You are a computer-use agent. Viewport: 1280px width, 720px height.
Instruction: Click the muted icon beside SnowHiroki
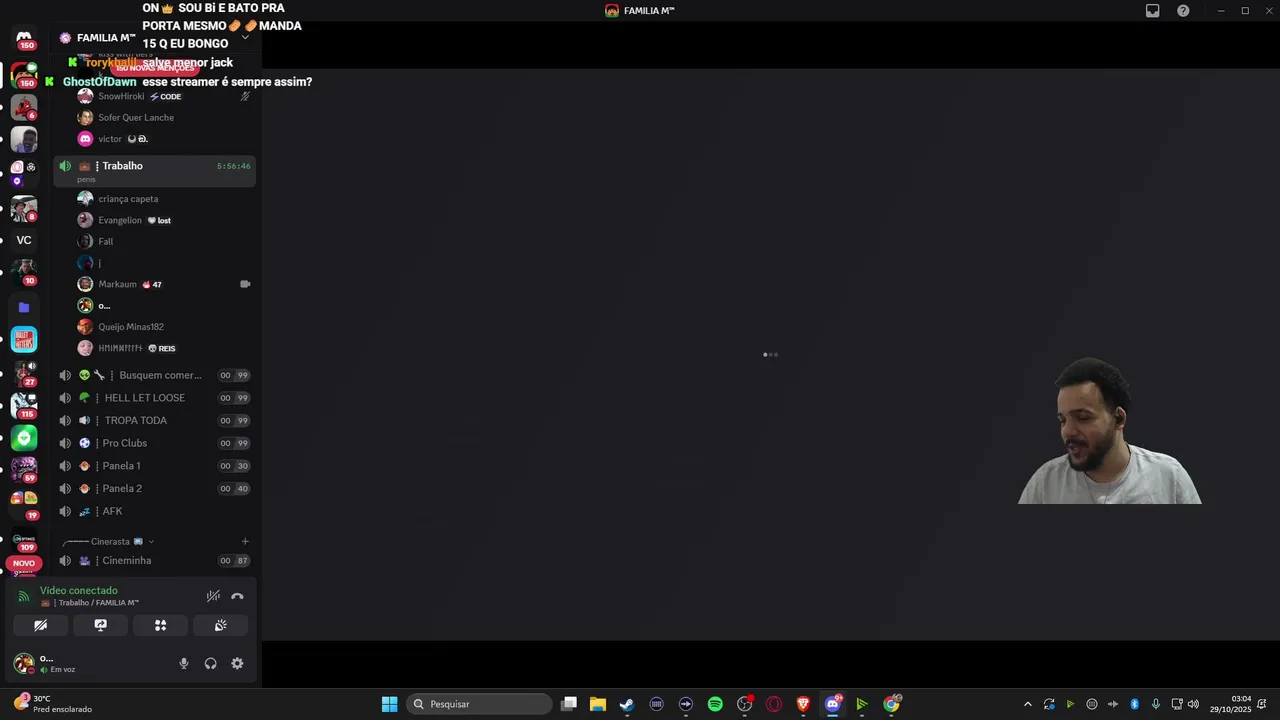tap(245, 96)
